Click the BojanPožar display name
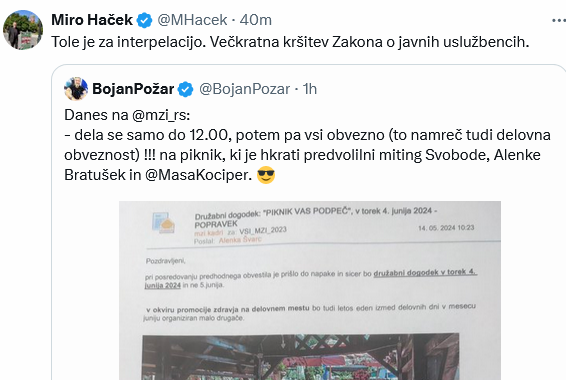The image size is (566, 380). pyautogui.click(x=133, y=89)
